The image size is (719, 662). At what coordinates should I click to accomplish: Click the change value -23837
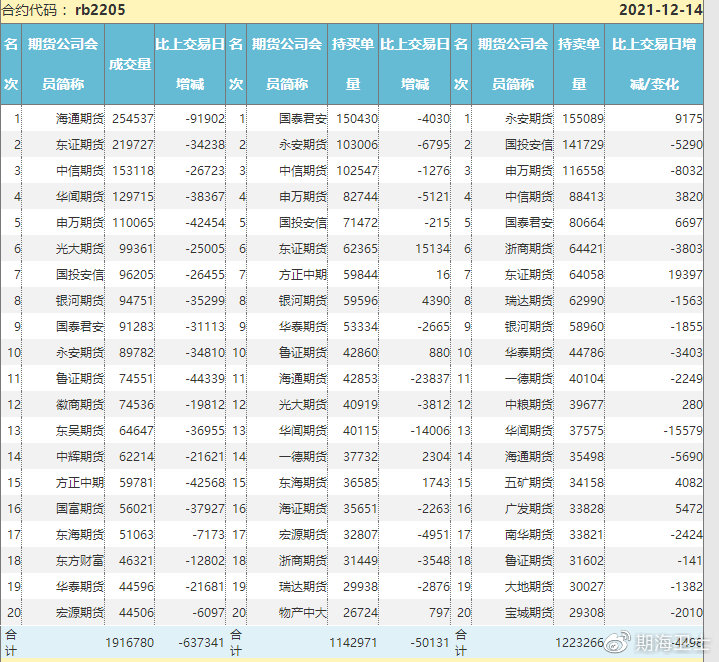430,379
